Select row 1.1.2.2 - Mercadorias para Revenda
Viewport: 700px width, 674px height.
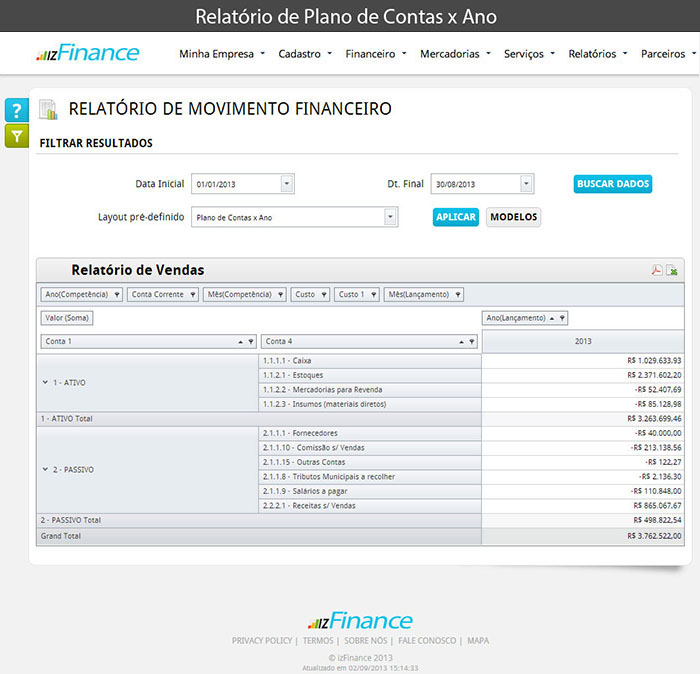click(x=370, y=390)
